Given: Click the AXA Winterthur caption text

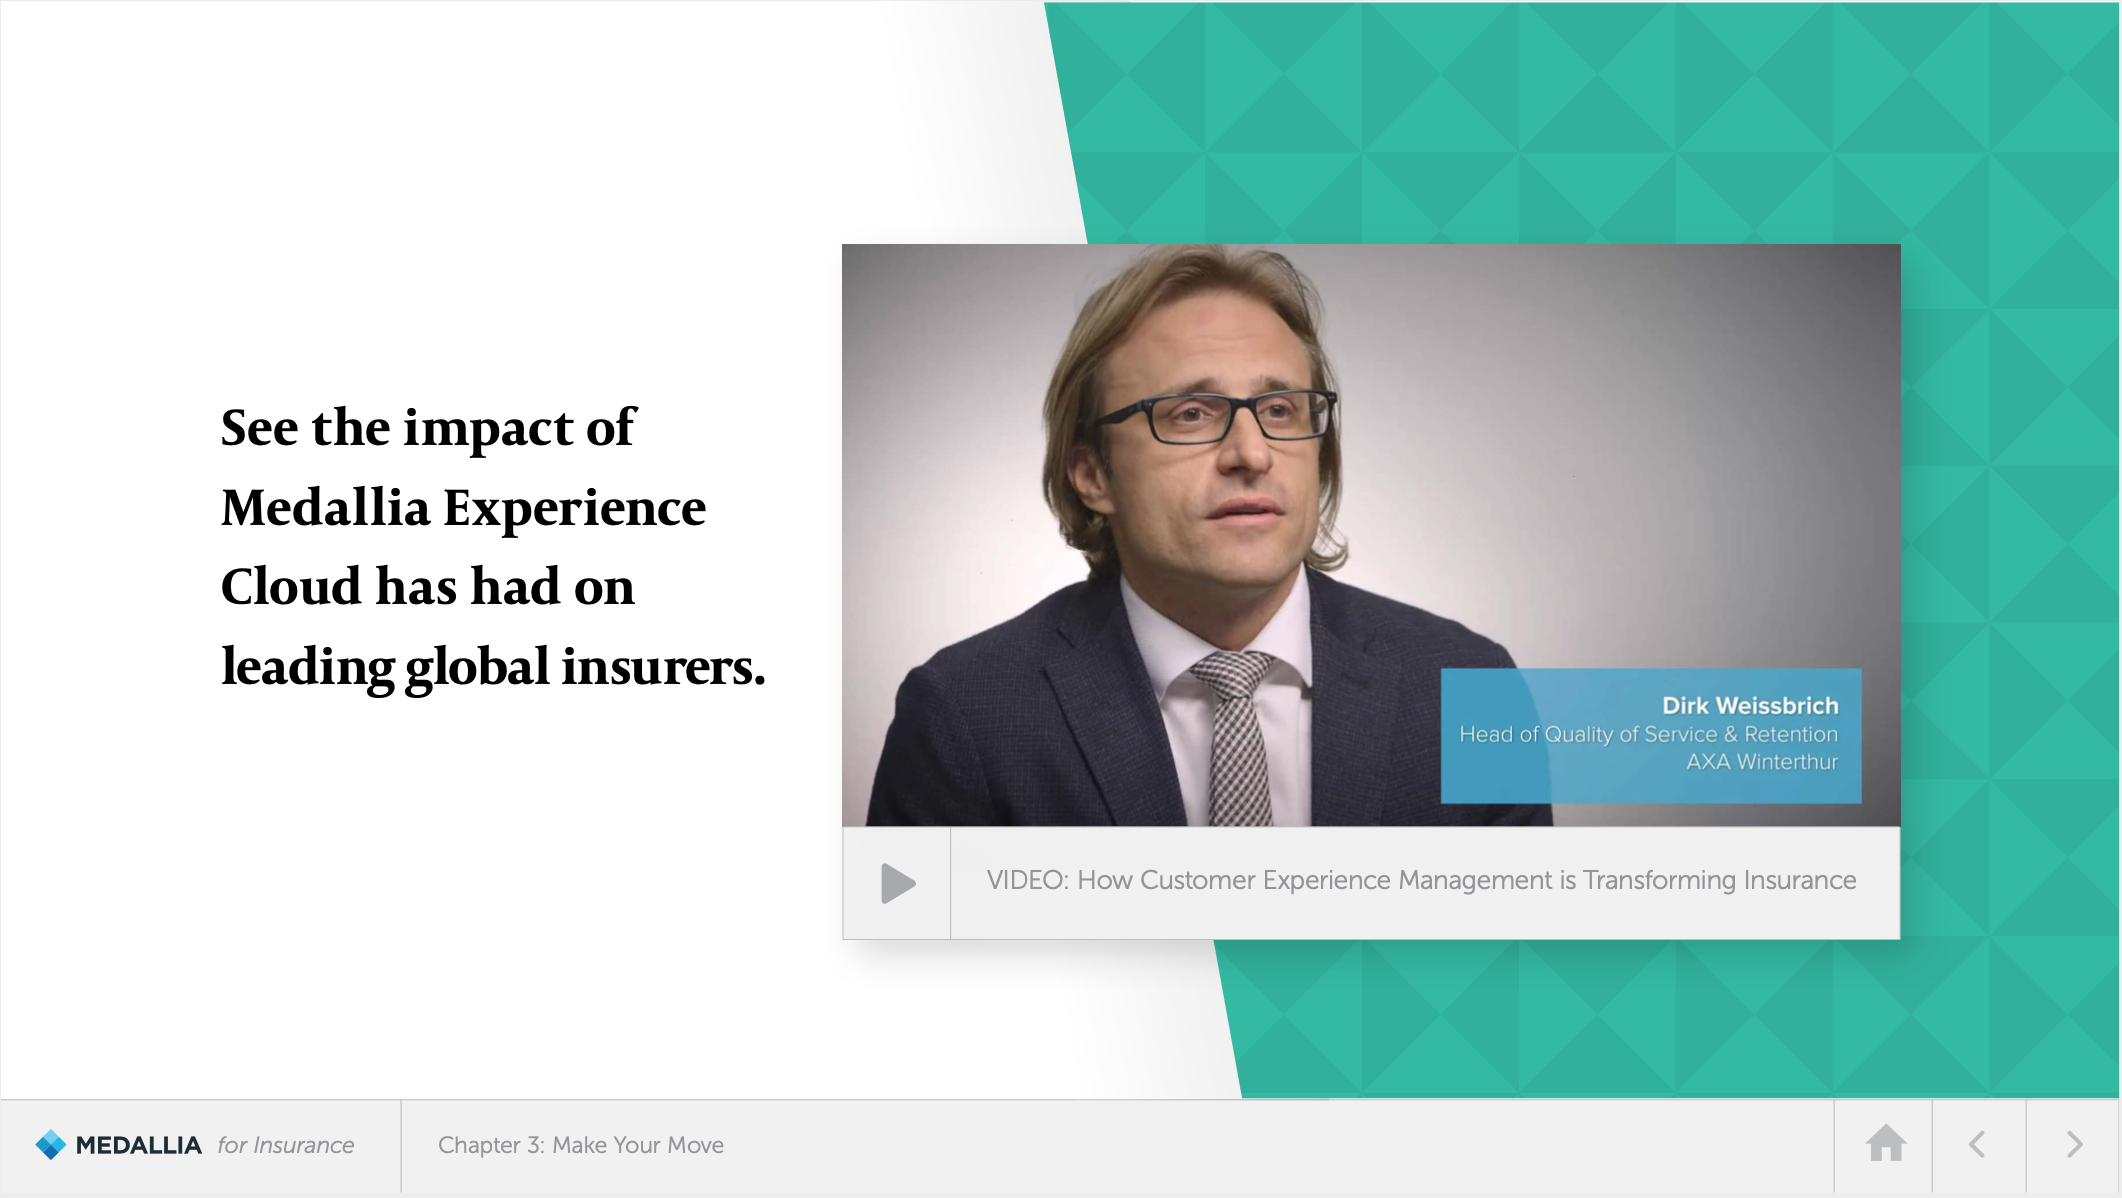Looking at the screenshot, I should pyautogui.click(x=1761, y=762).
